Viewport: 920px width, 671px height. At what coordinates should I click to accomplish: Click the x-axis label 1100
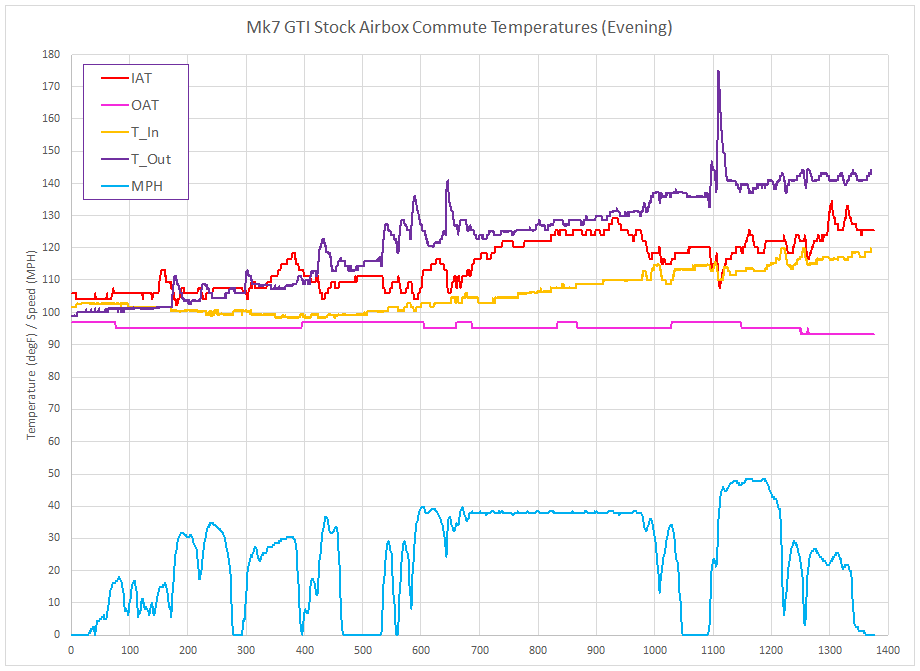tap(713, 650)
